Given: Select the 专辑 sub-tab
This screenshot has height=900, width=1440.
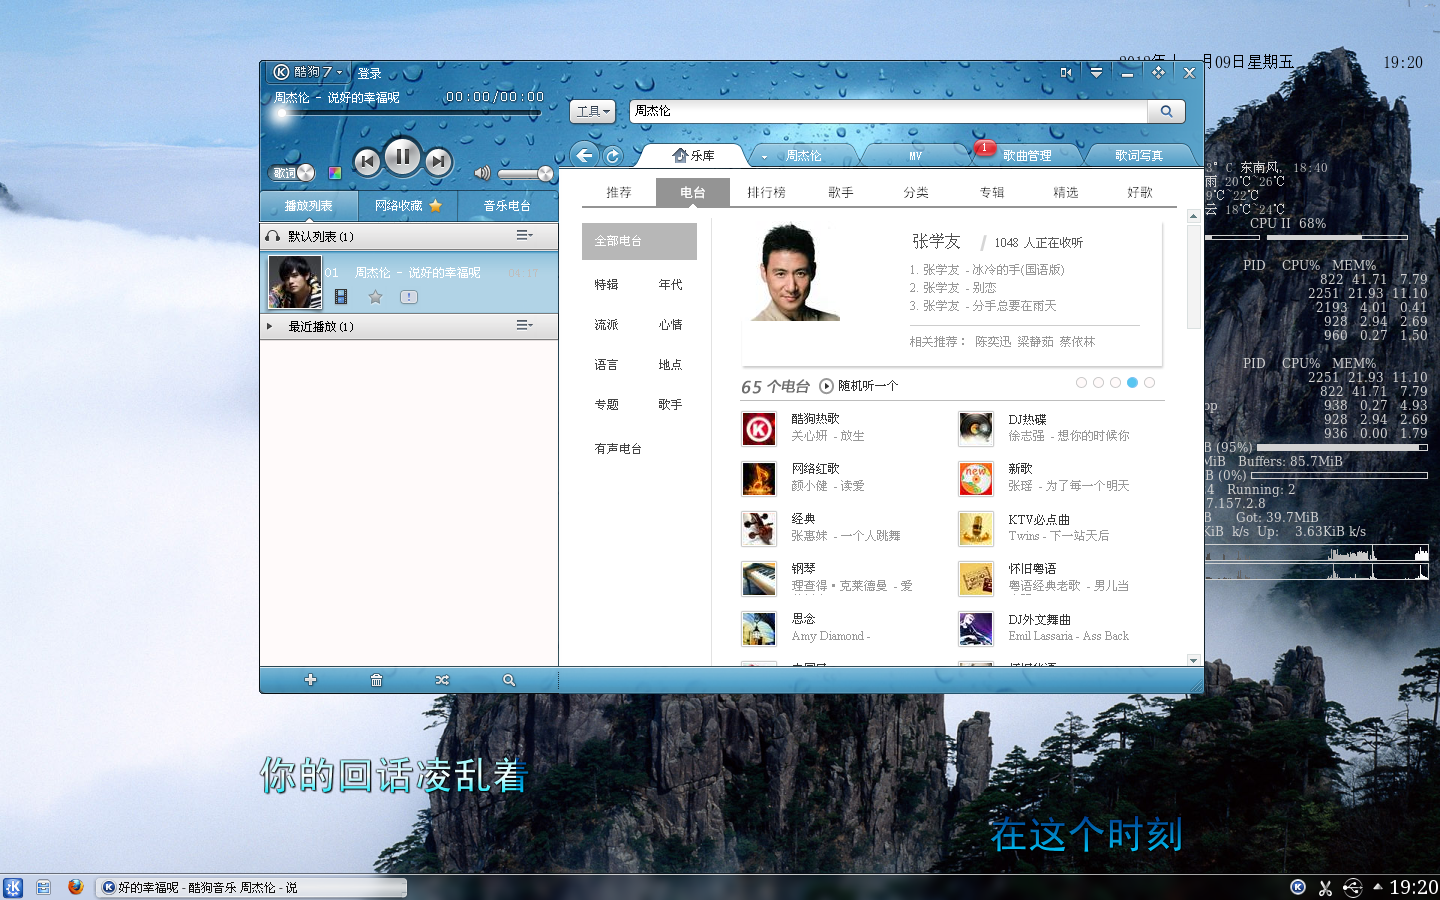Looking at the screenshot, I should (x=992, y=192).
